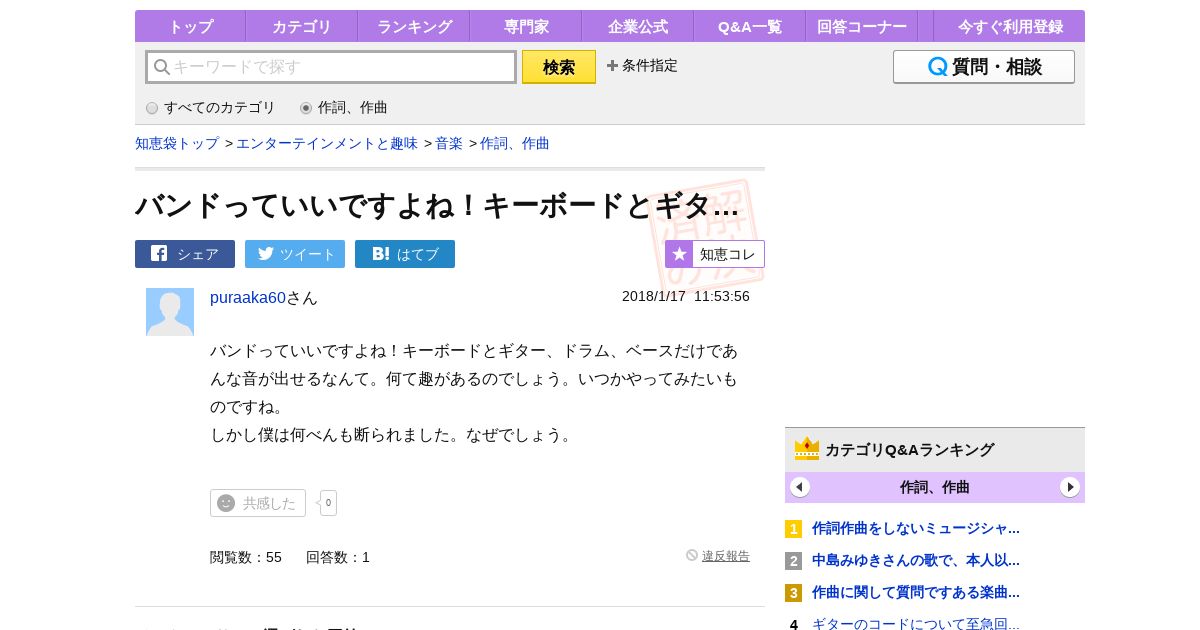Click the 知恵コレ star icon
Viewport: 1200px width, 630px height.
680,254
